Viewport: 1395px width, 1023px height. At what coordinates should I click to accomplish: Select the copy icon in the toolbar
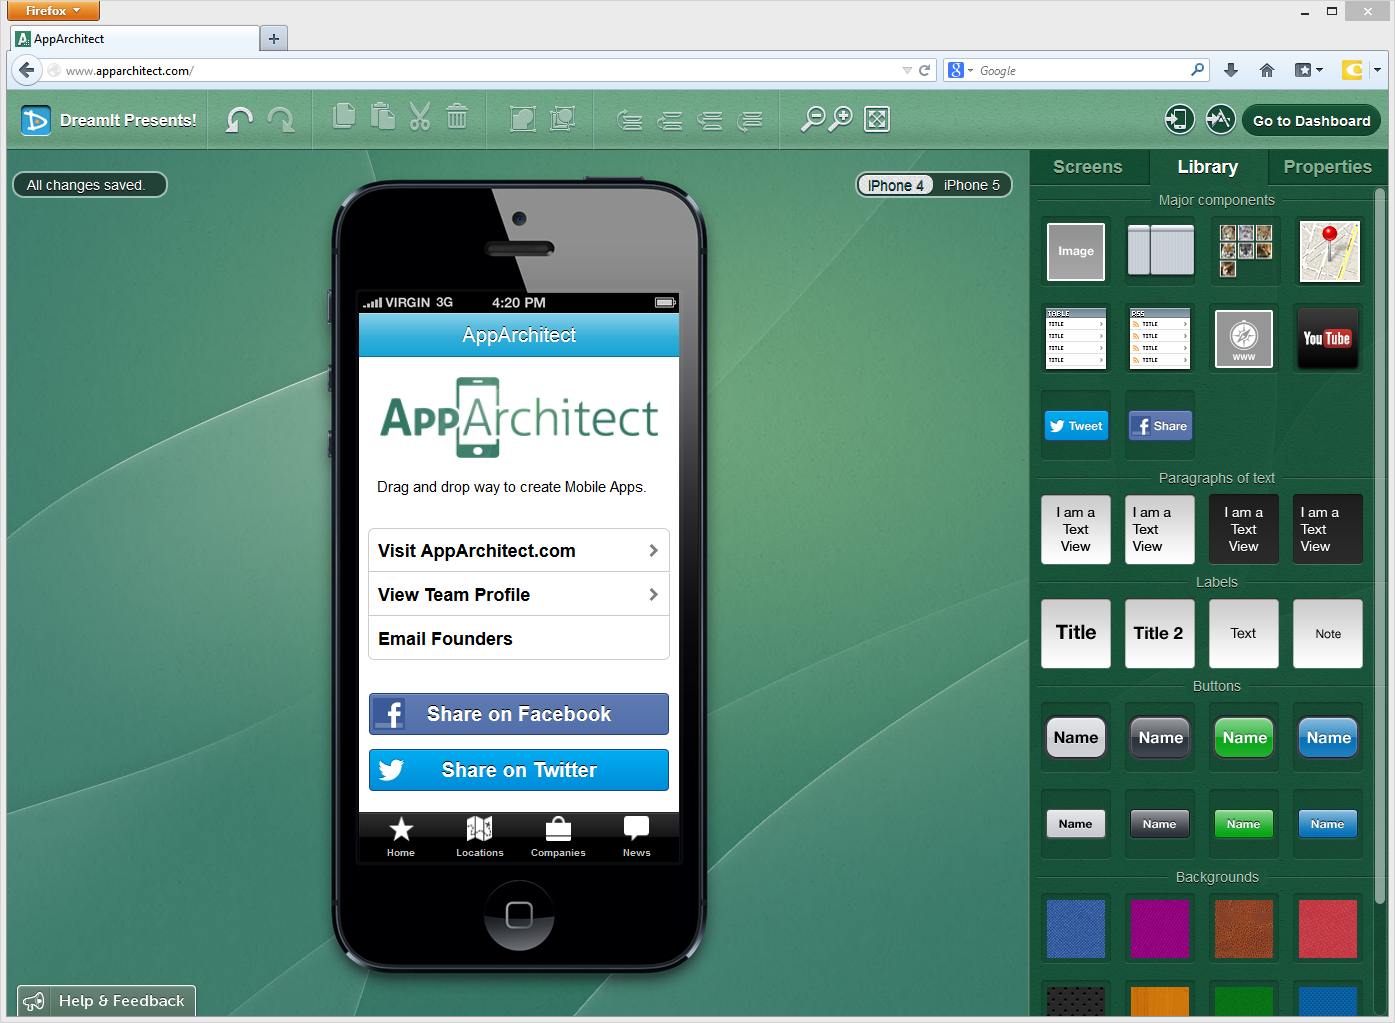pos(344,118)
